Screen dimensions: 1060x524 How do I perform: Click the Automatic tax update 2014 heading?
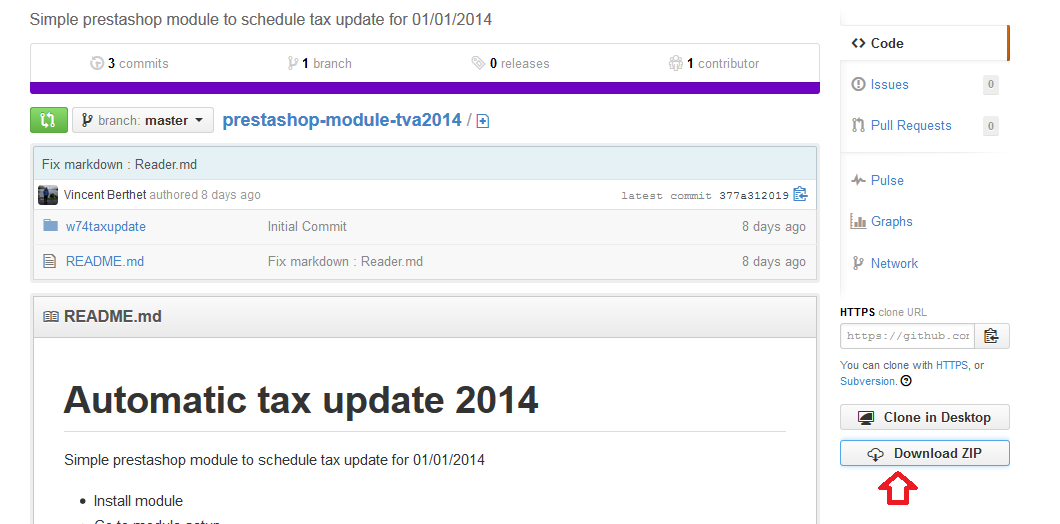tap(301, 400)
